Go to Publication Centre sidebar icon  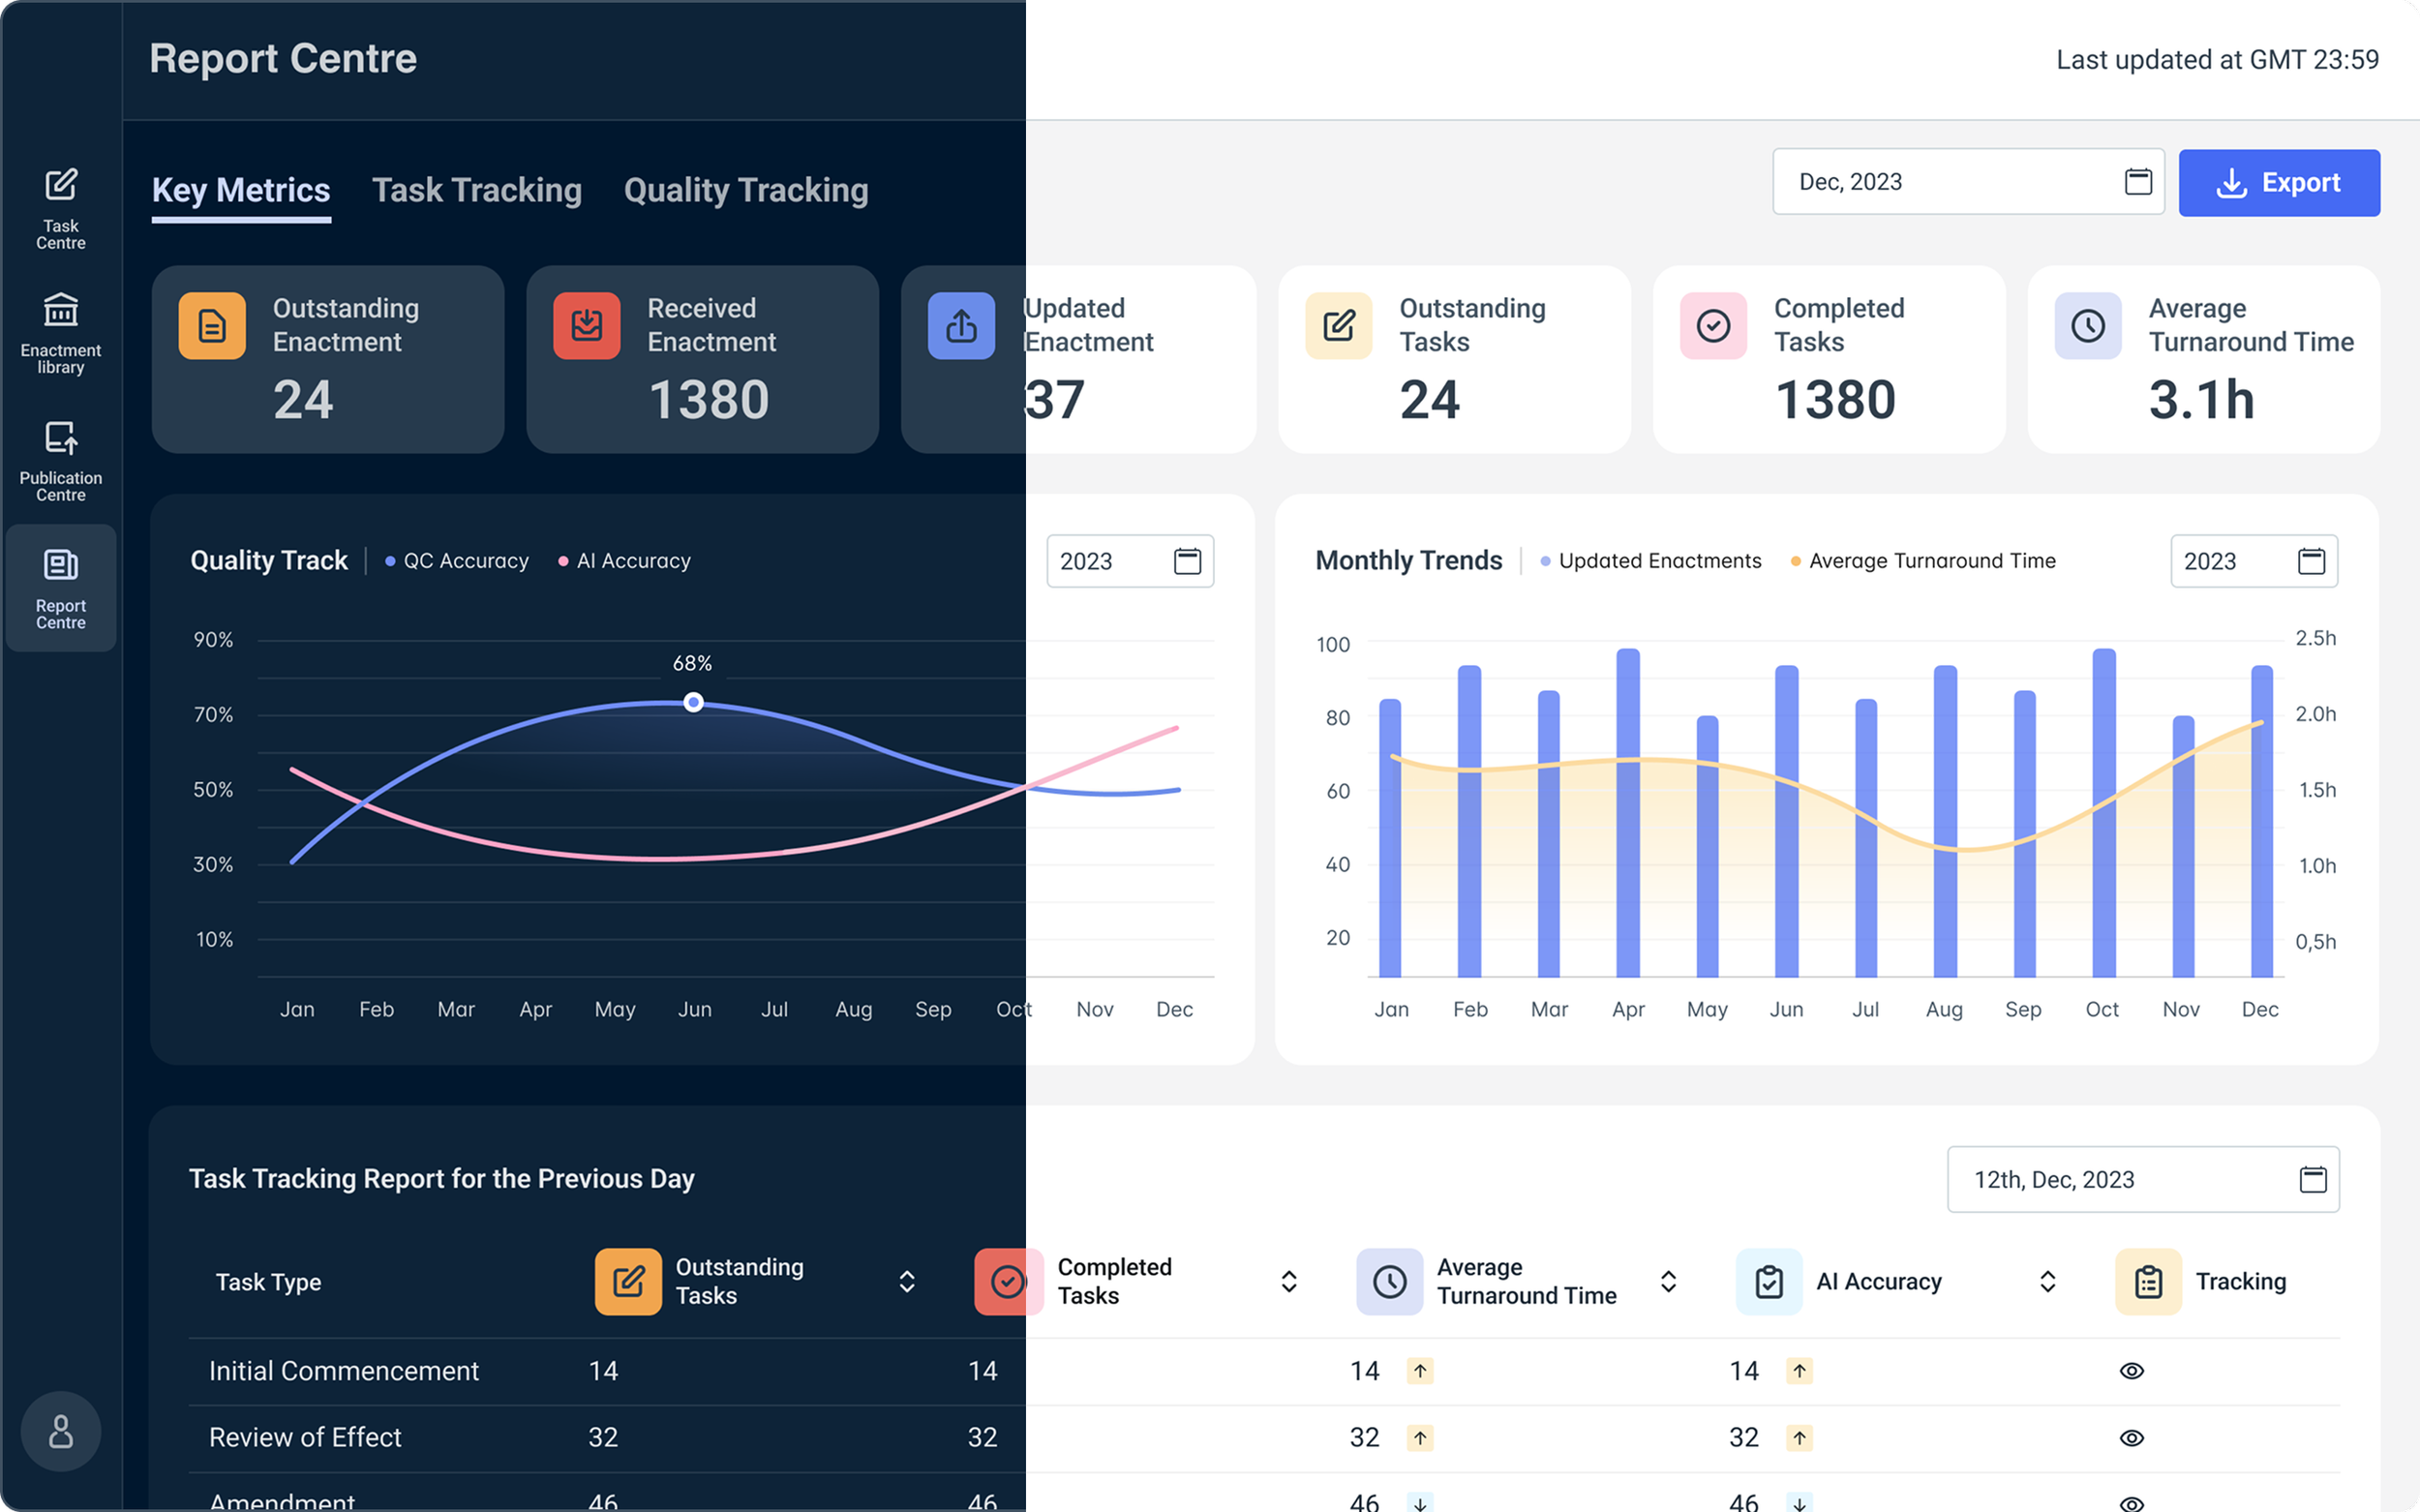point(61,460)
